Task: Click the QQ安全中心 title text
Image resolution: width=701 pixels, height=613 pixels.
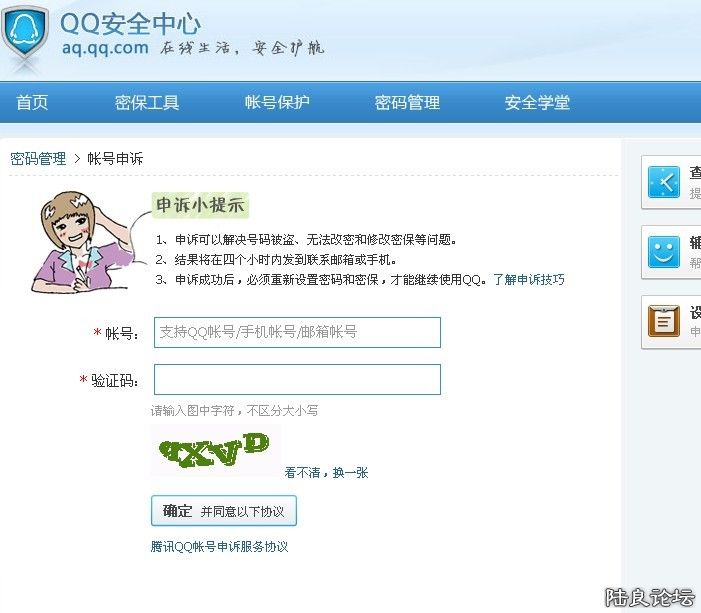Action: coord(130,23)
